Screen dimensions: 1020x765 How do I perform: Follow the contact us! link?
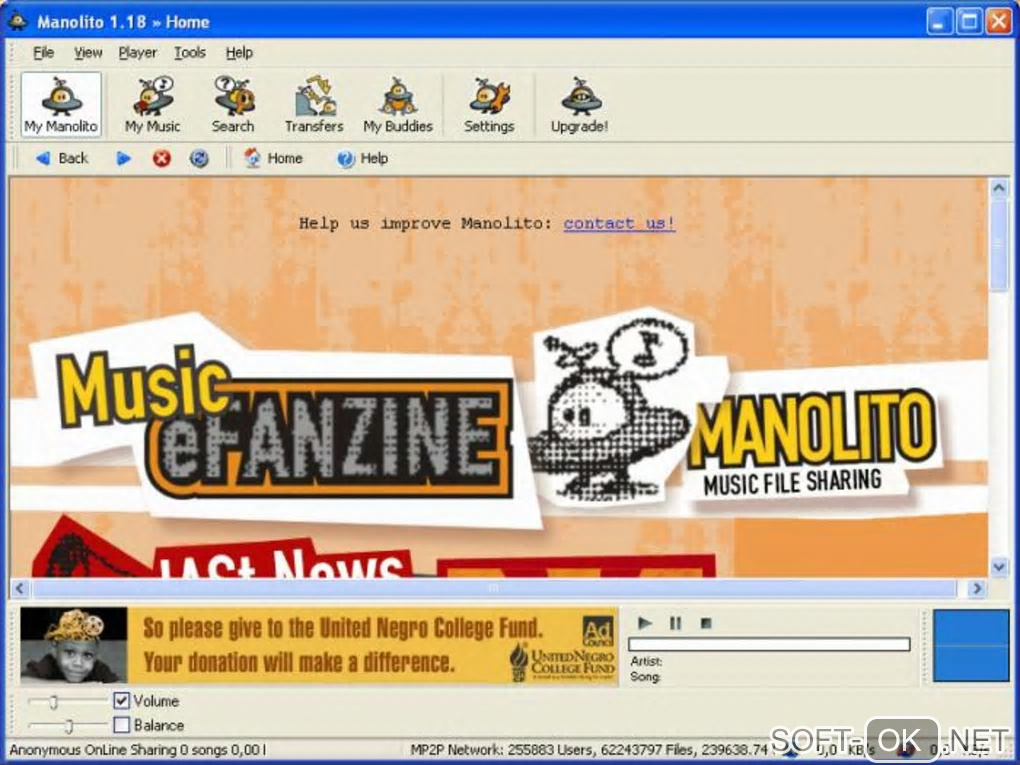619,223
